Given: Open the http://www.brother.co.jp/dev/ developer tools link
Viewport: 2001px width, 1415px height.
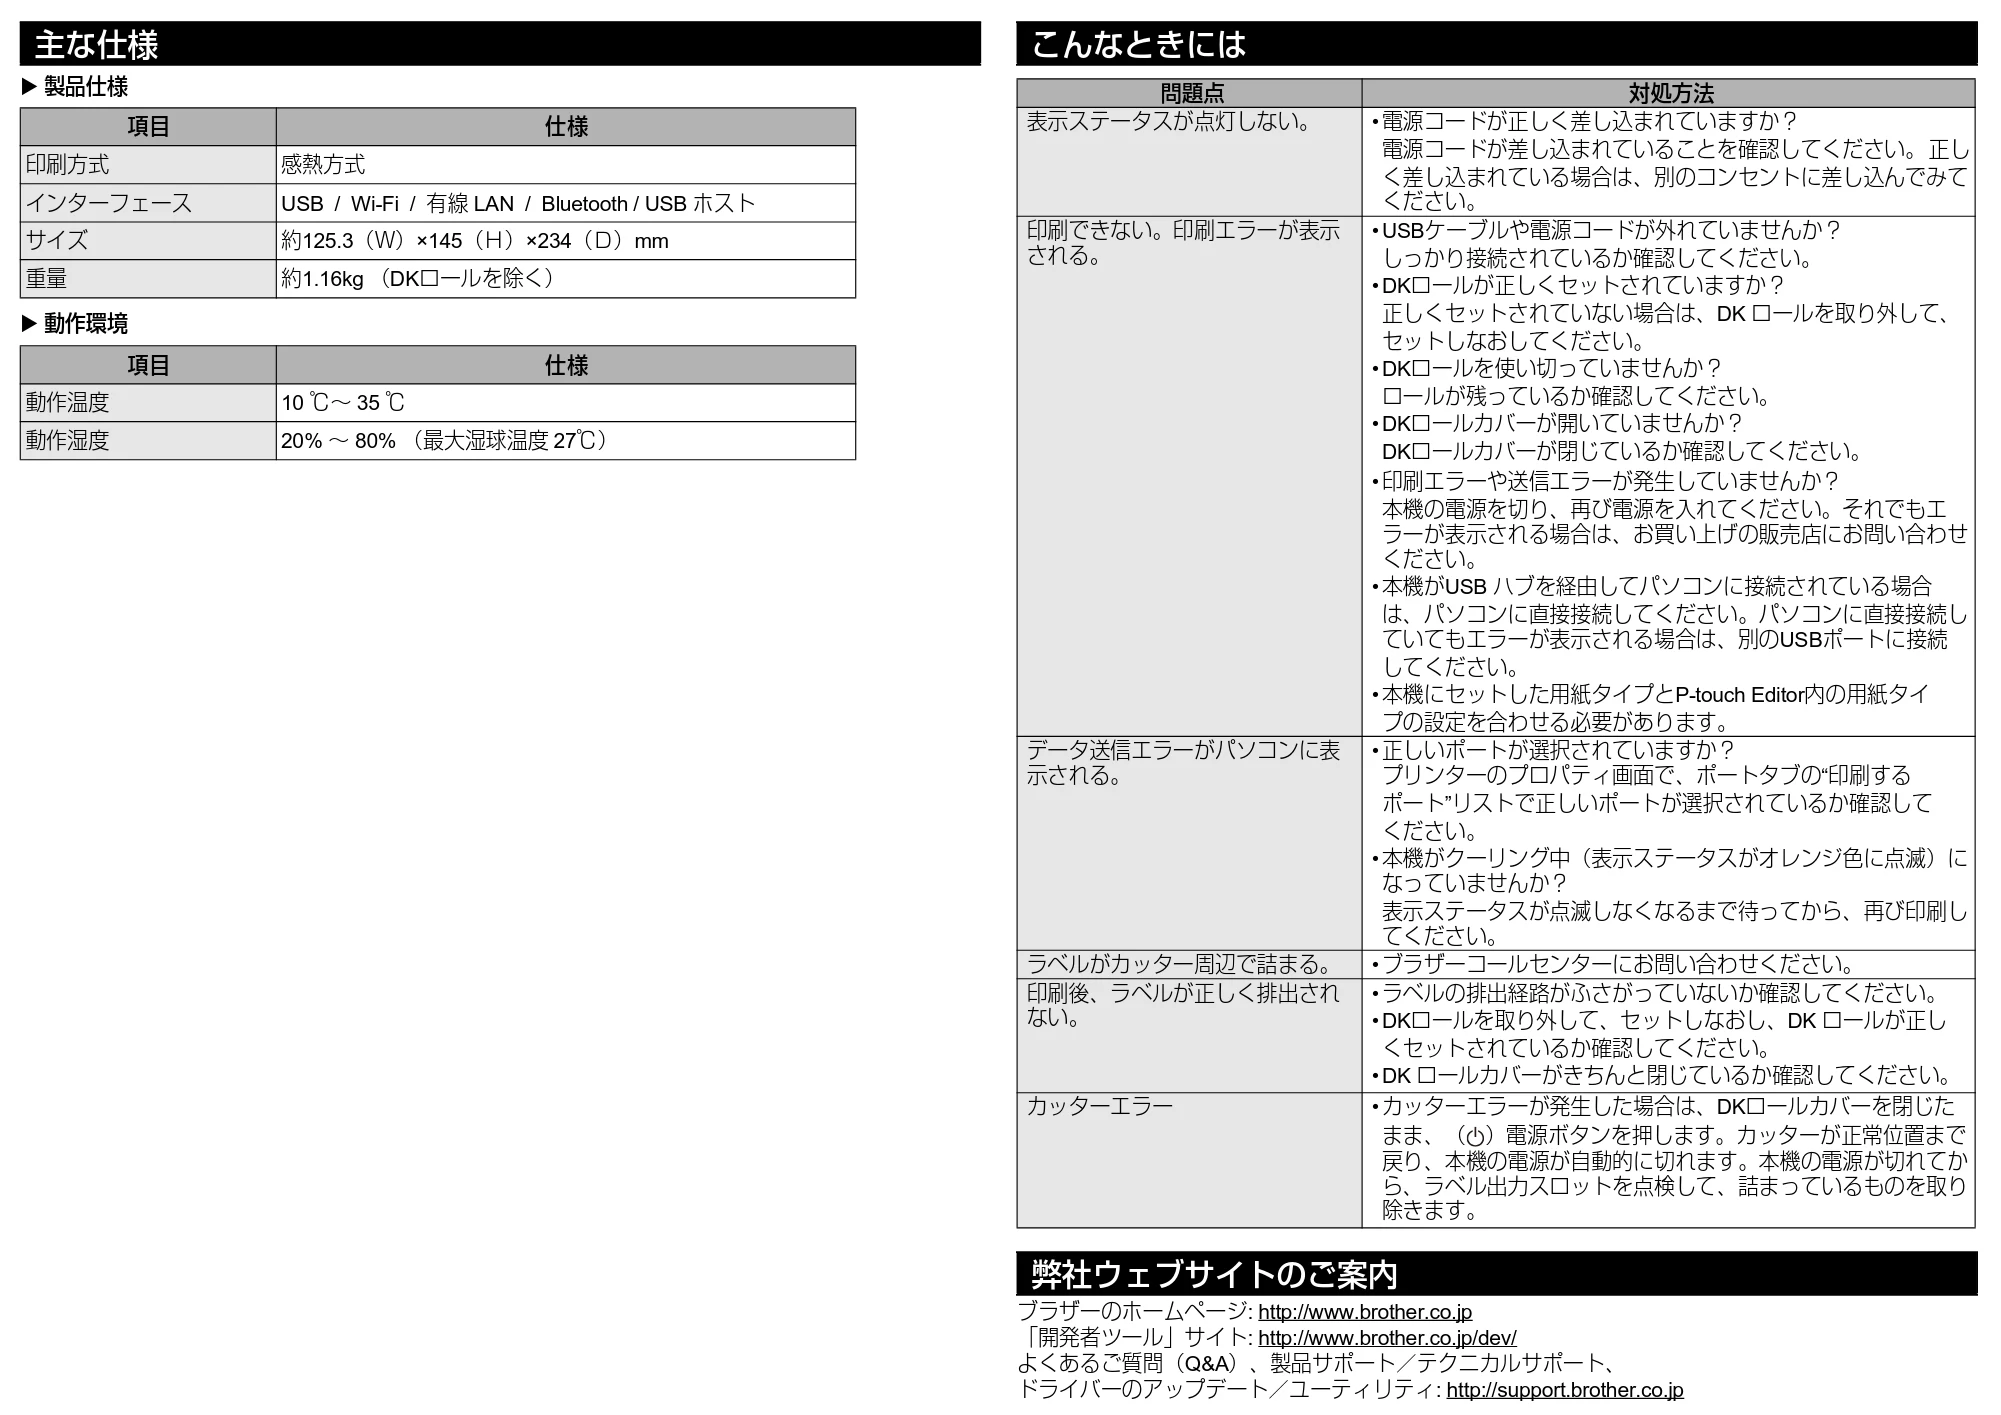Looking at the screenshot, I should pyautogui.click(x=1387, y=1337).
